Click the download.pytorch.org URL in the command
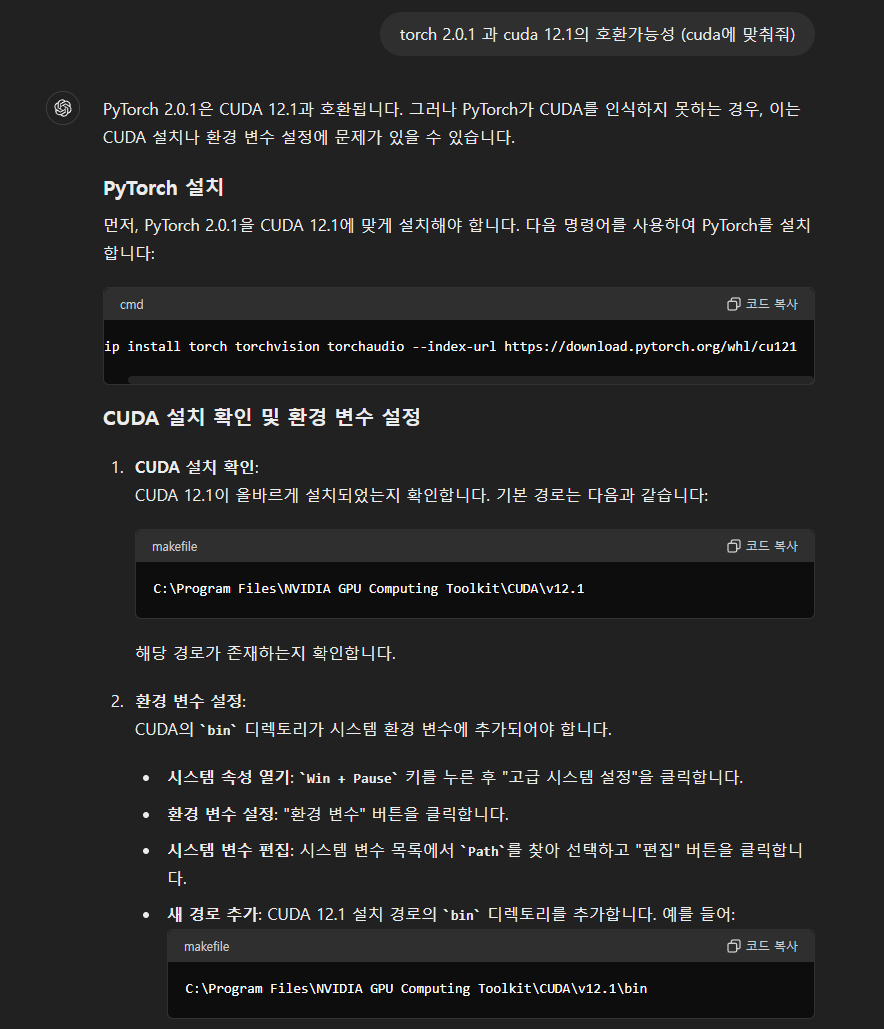 point(650,346)
